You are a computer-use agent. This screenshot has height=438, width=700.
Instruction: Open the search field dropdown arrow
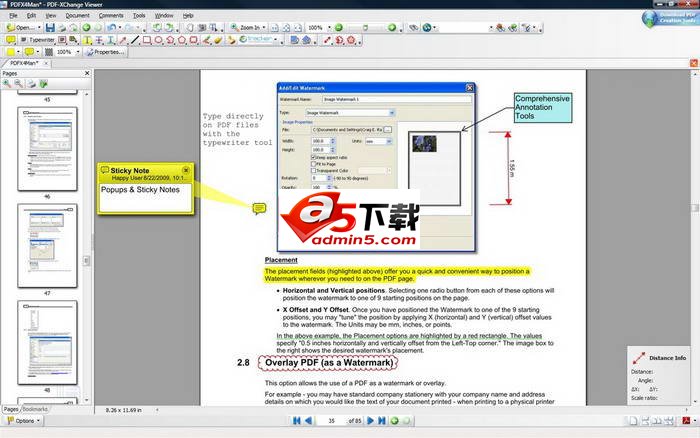click(x=491, y=28)
